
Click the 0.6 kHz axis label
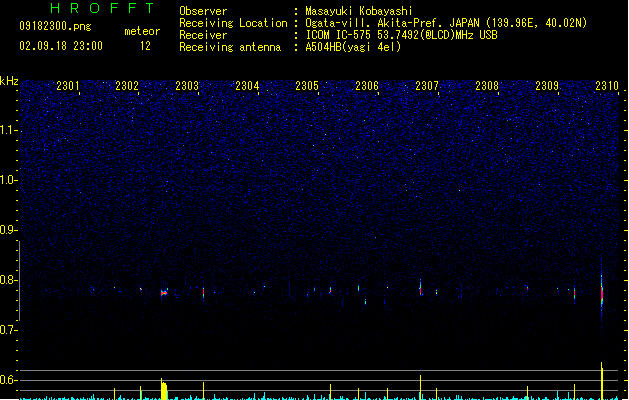(x=9, y=380)
